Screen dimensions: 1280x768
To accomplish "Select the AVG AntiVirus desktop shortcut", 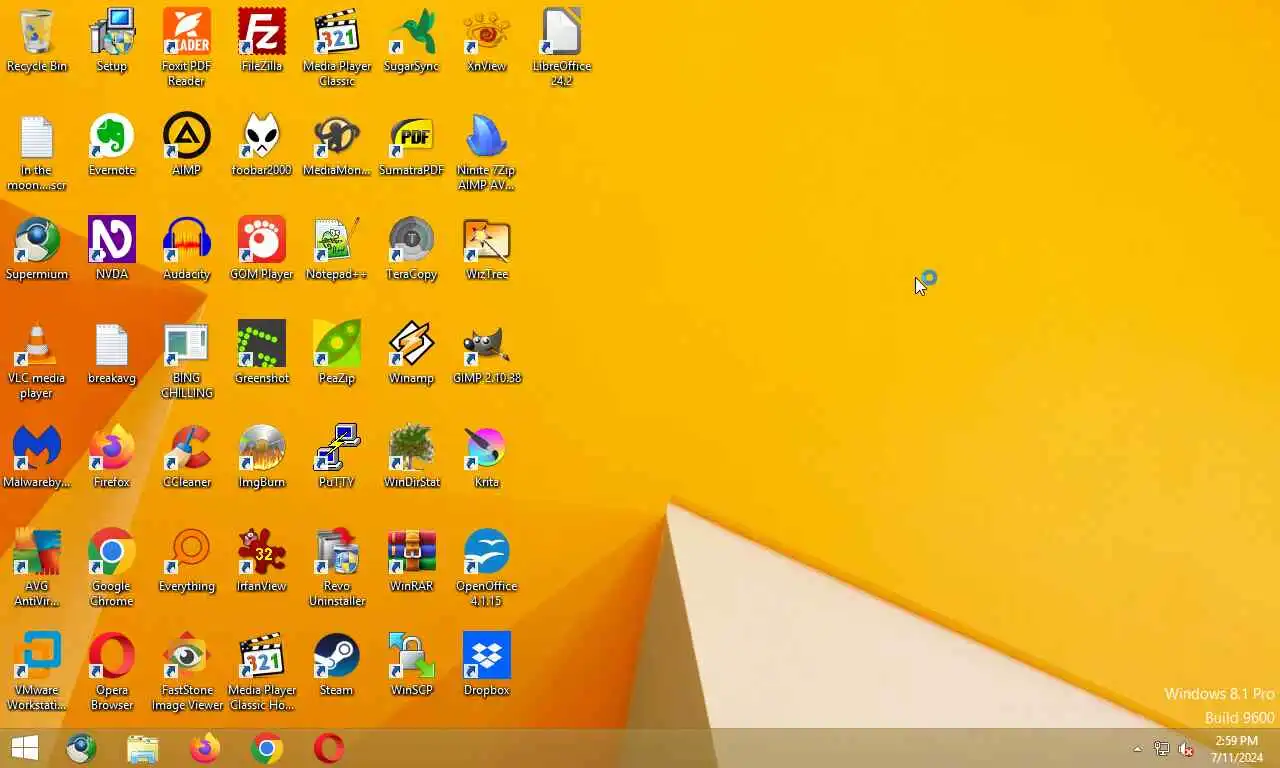I will tap(37, 568).
